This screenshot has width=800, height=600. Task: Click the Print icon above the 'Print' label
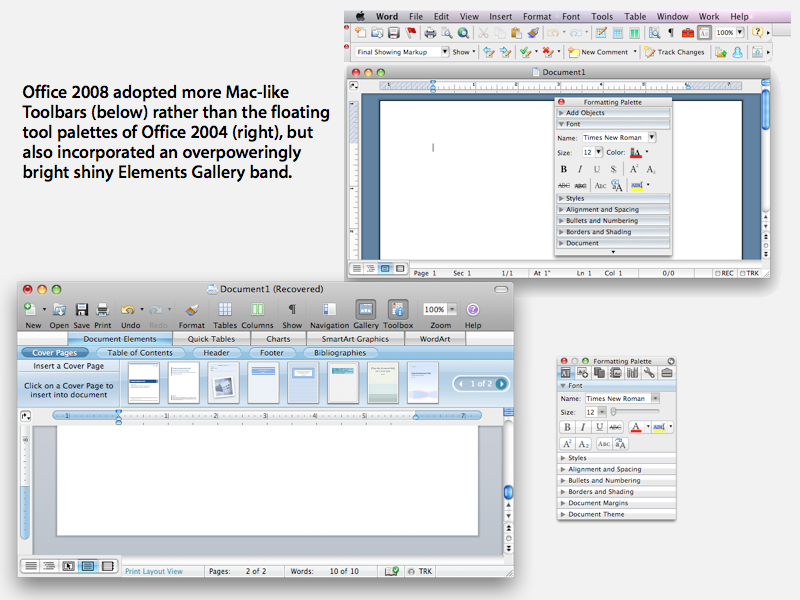coord(103,309)
